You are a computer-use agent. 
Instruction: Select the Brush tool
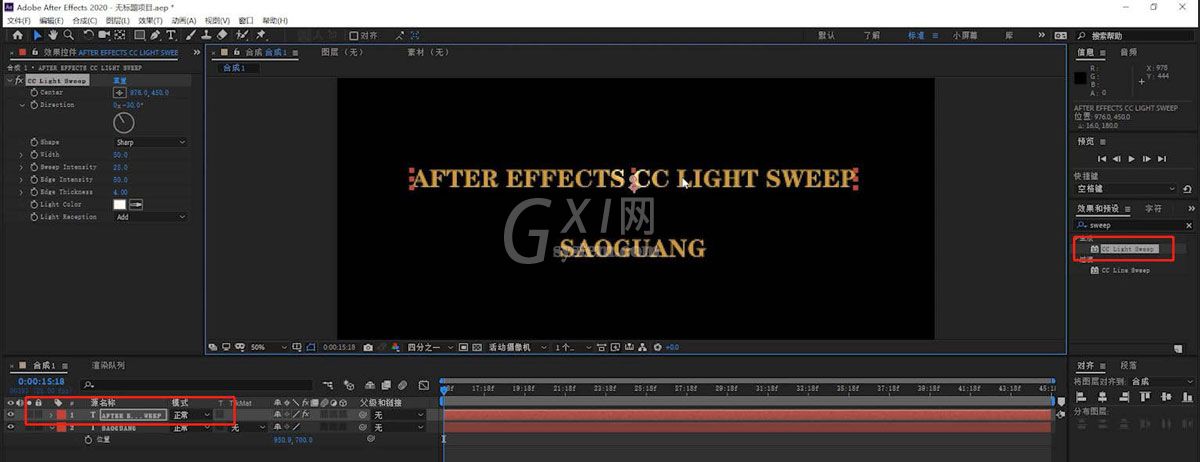pos(191,35)
